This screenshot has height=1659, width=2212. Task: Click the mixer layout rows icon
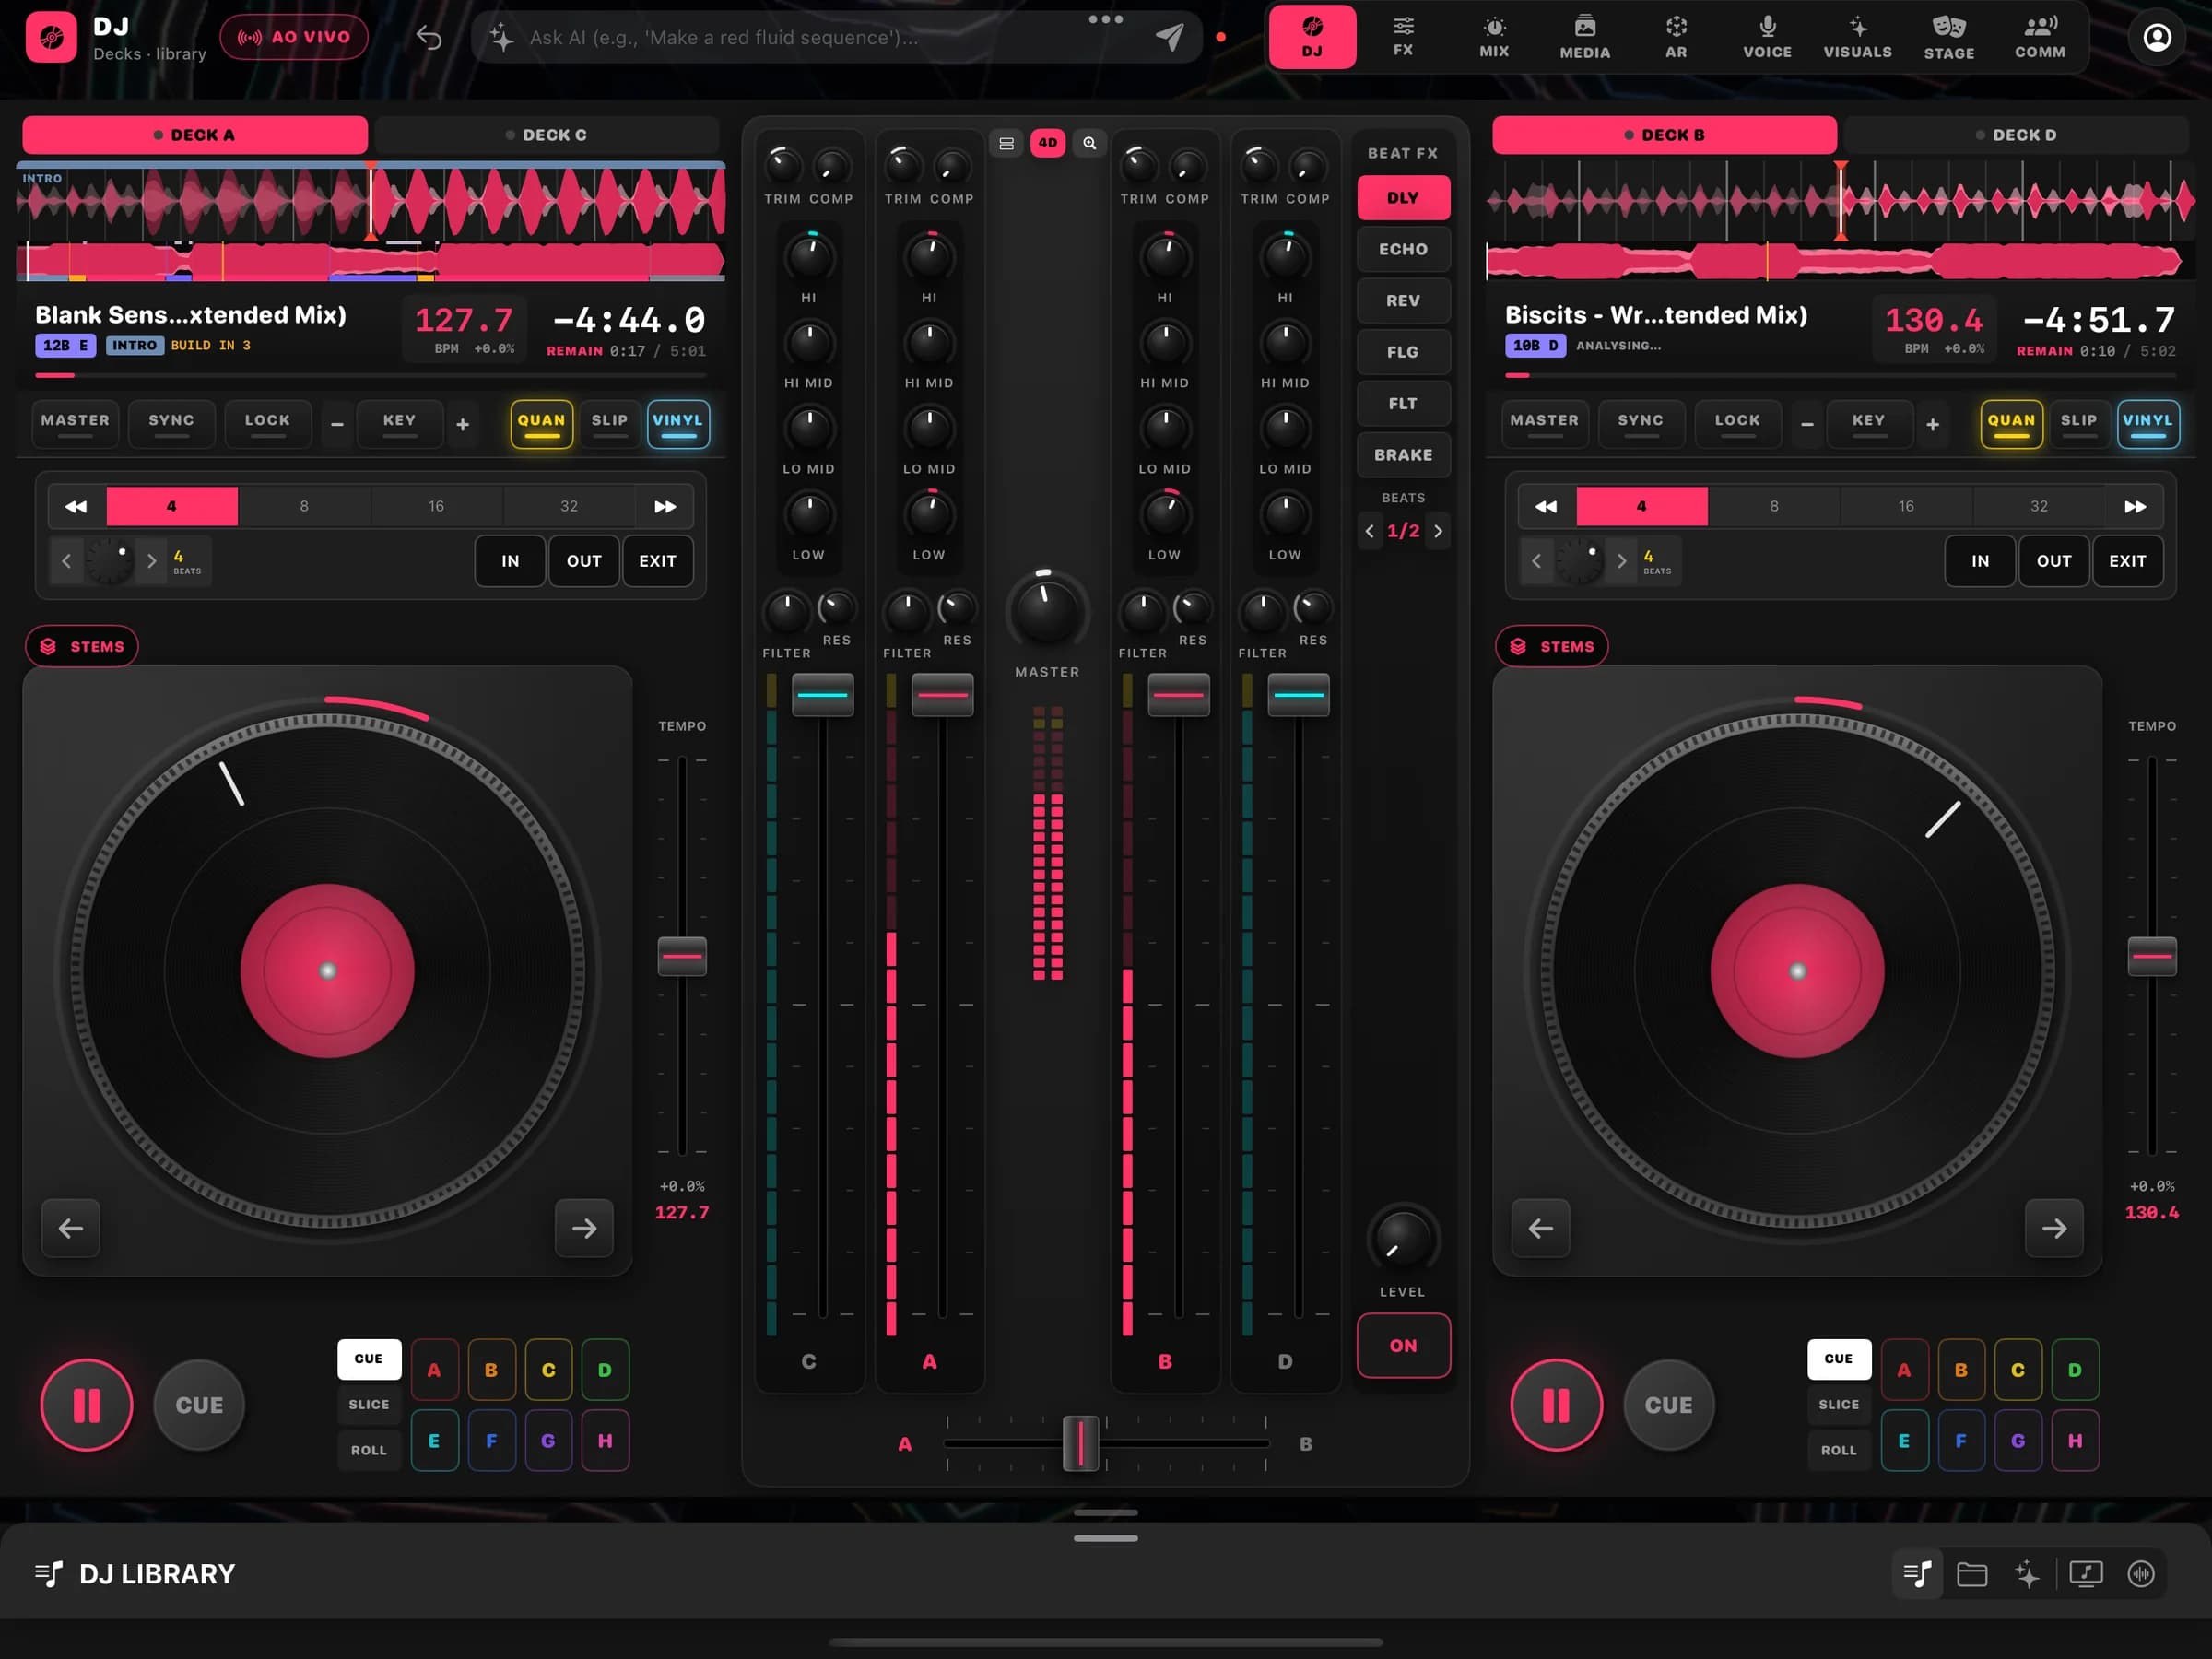coord(1006,143)
